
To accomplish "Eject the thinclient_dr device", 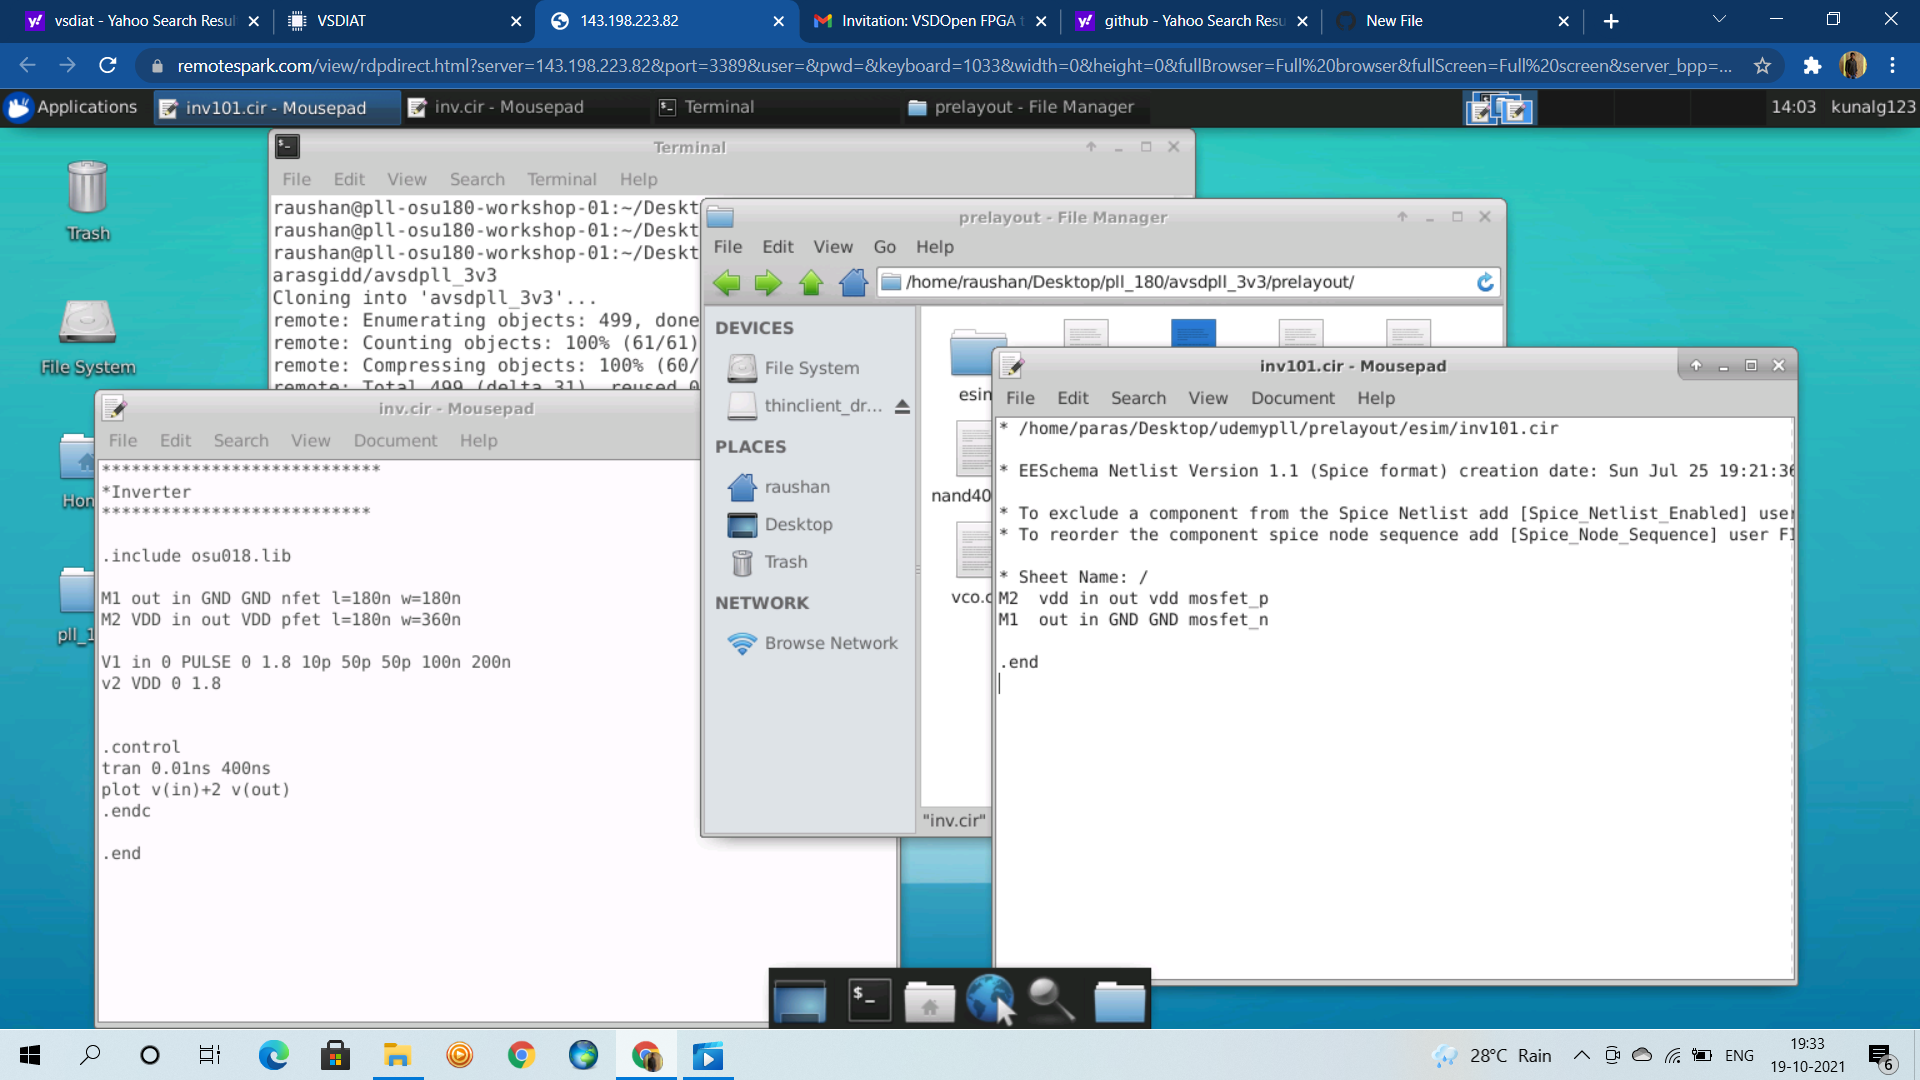I will coord(902,406).
